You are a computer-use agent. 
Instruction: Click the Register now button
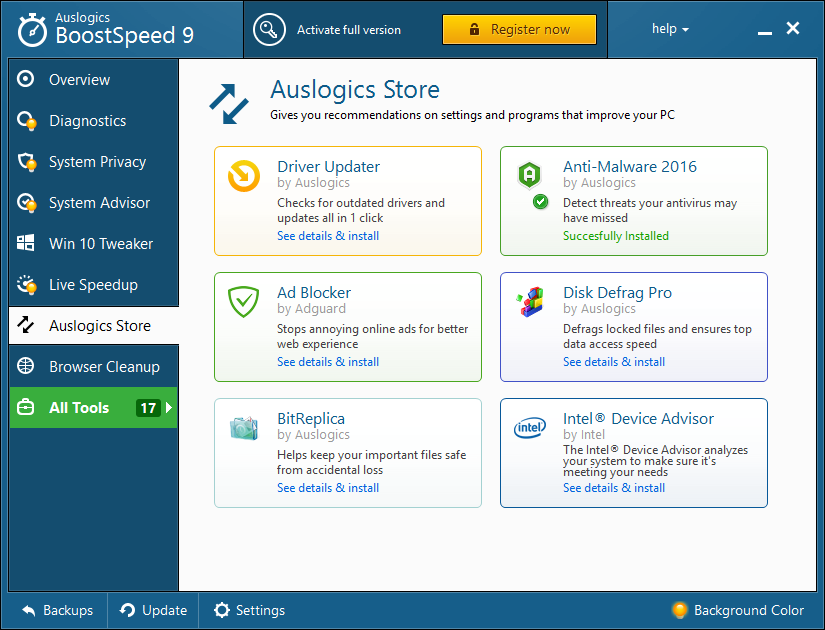[x=519, y=29]
